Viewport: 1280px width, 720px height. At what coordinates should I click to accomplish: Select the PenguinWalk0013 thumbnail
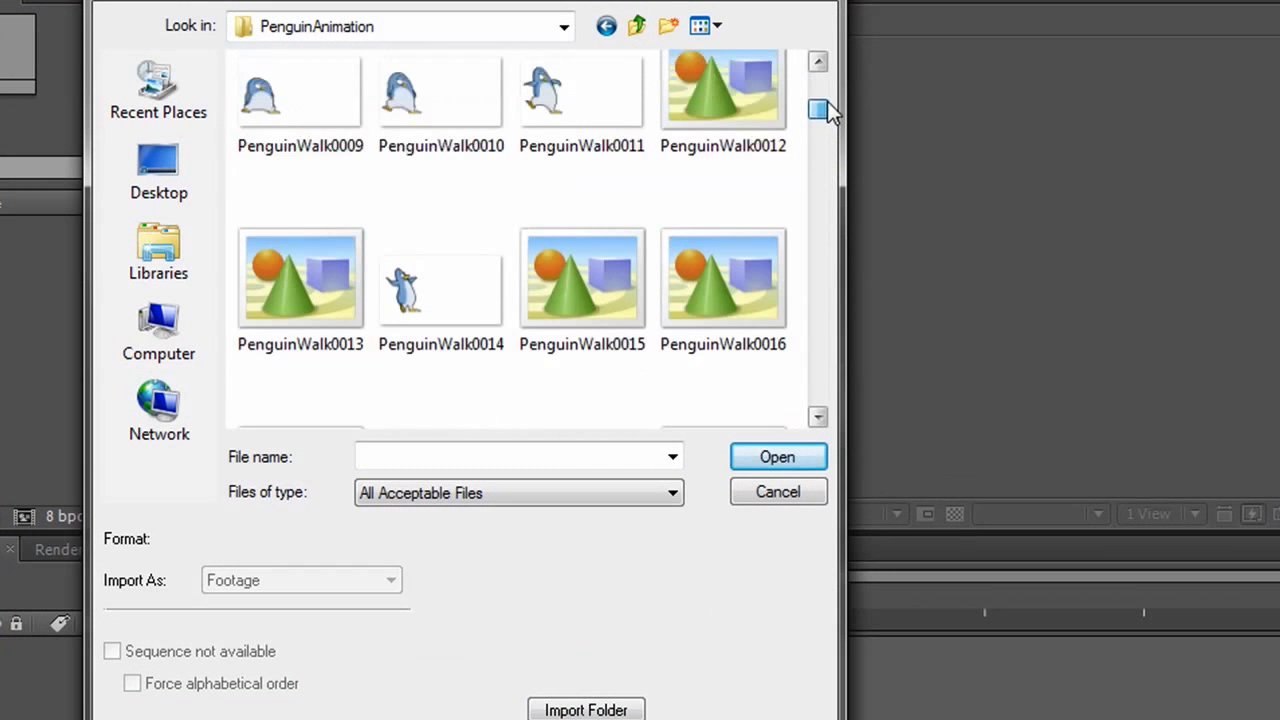click(x=301, y=279)
